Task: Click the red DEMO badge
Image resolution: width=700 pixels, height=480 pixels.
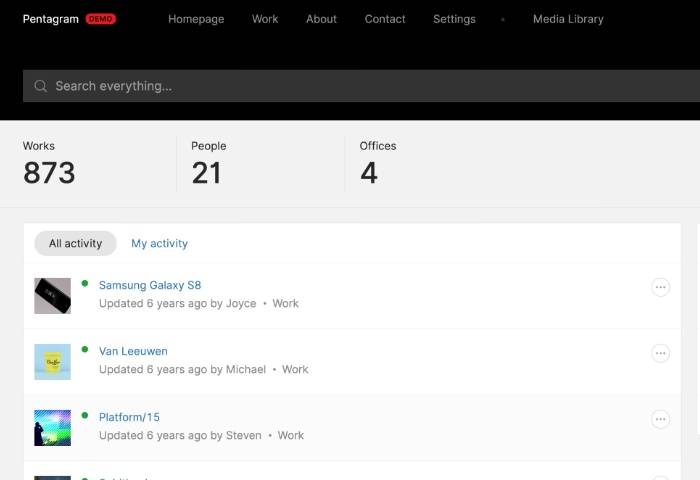Action: (100, 19)
